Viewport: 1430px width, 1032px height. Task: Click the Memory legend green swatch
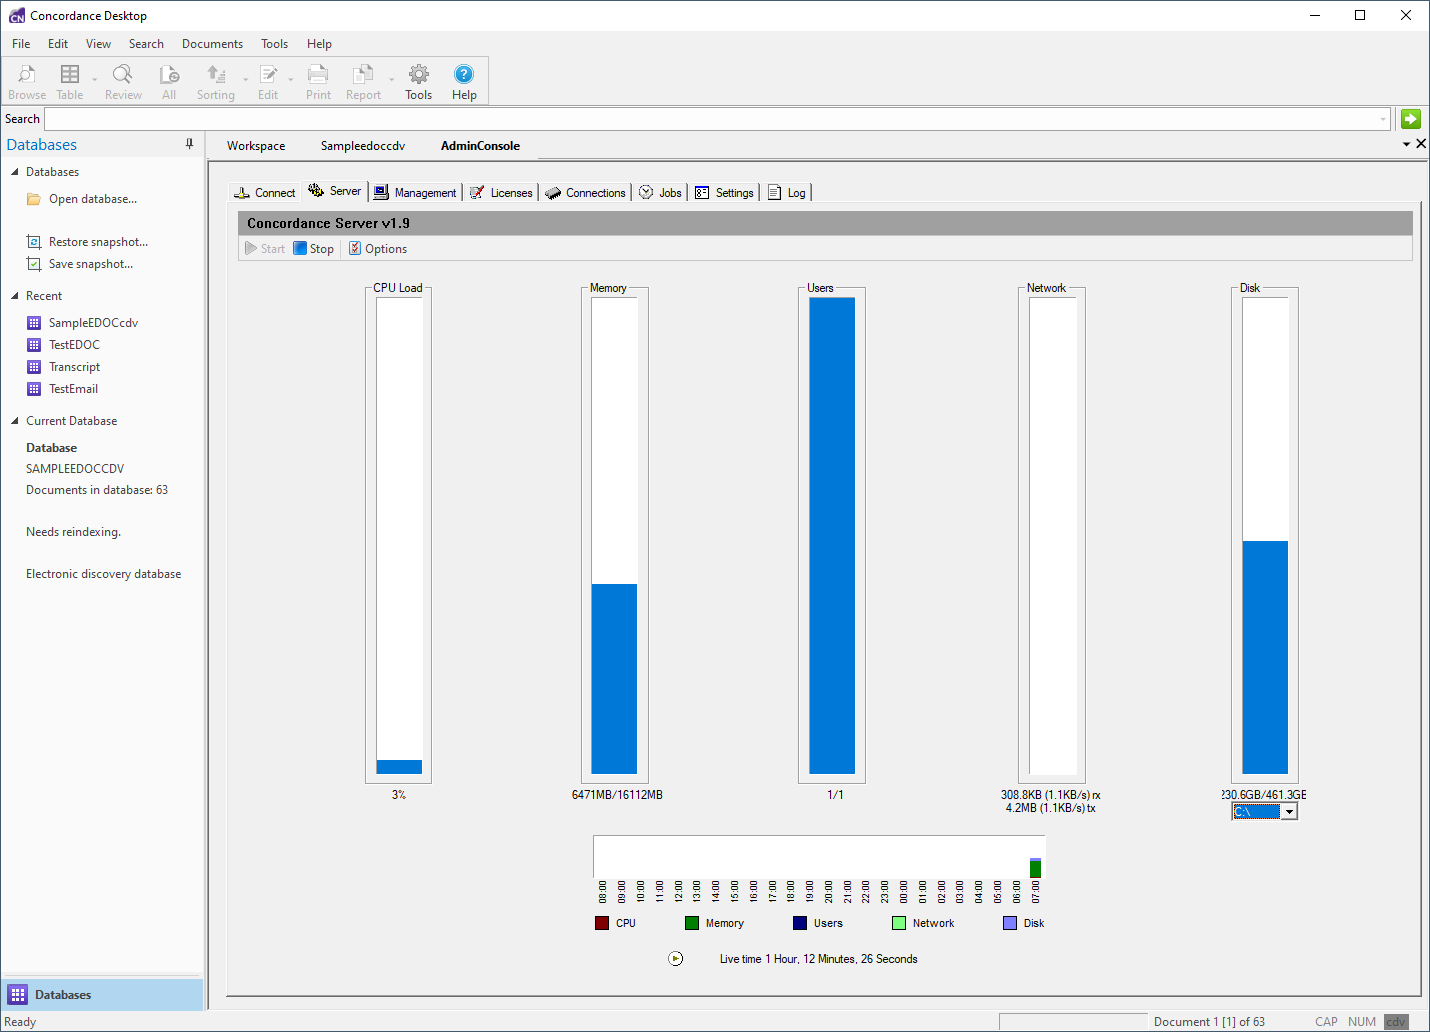pyautogui.click(x=692, y=923)
